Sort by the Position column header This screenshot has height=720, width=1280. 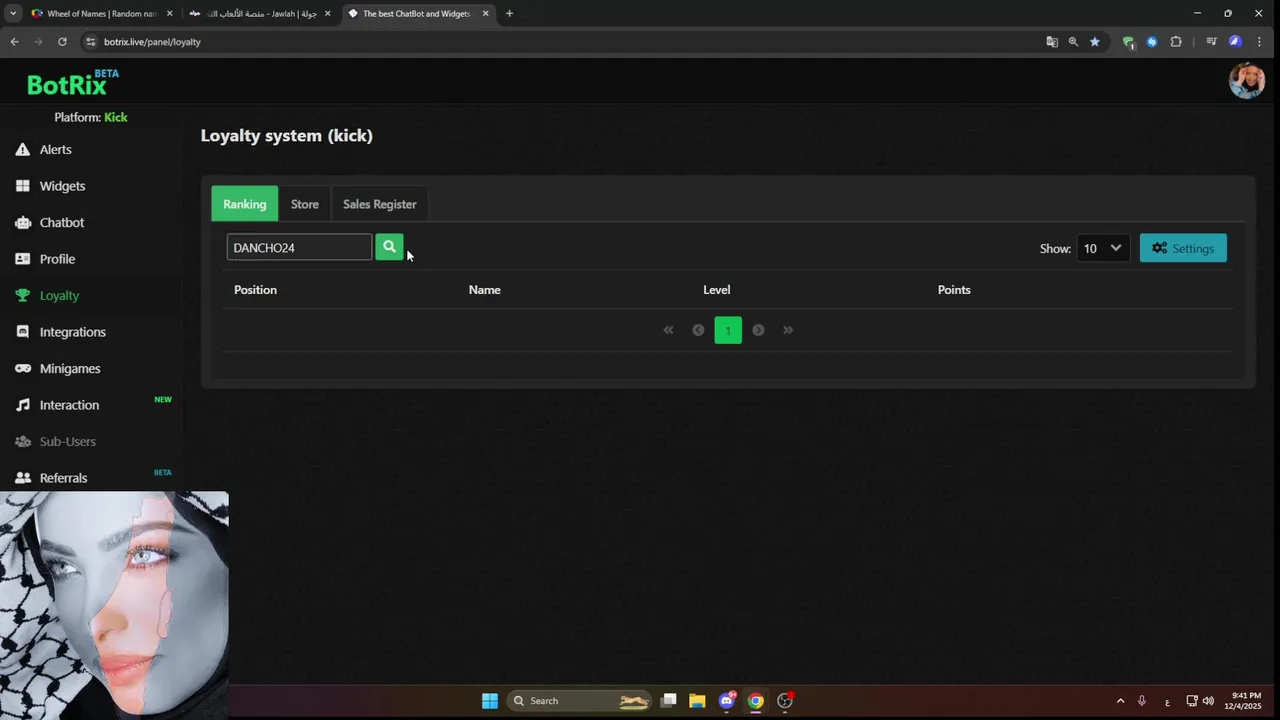[x=255, y=290]
